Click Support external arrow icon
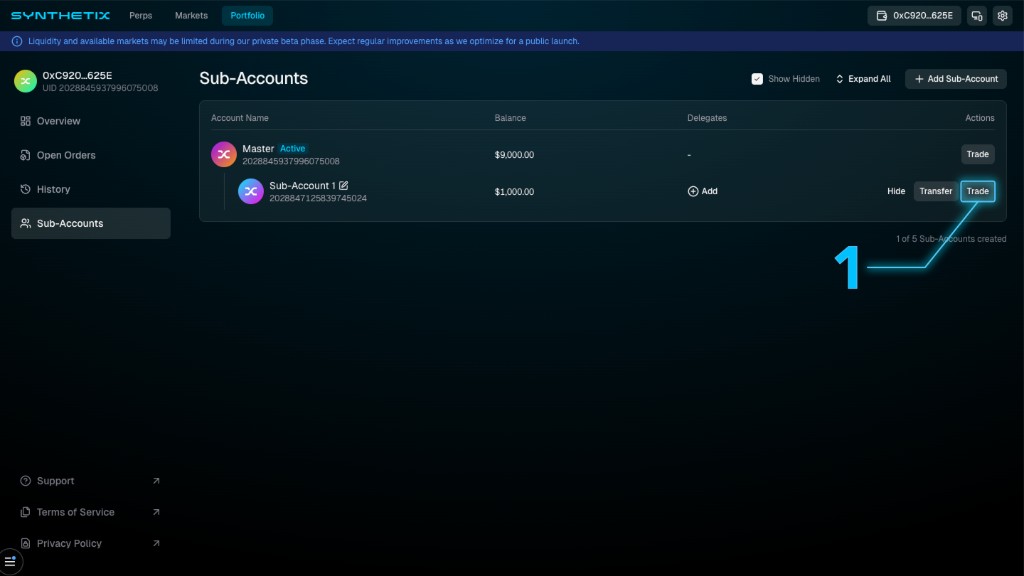The image size is (1024, 576). (156, 481)
